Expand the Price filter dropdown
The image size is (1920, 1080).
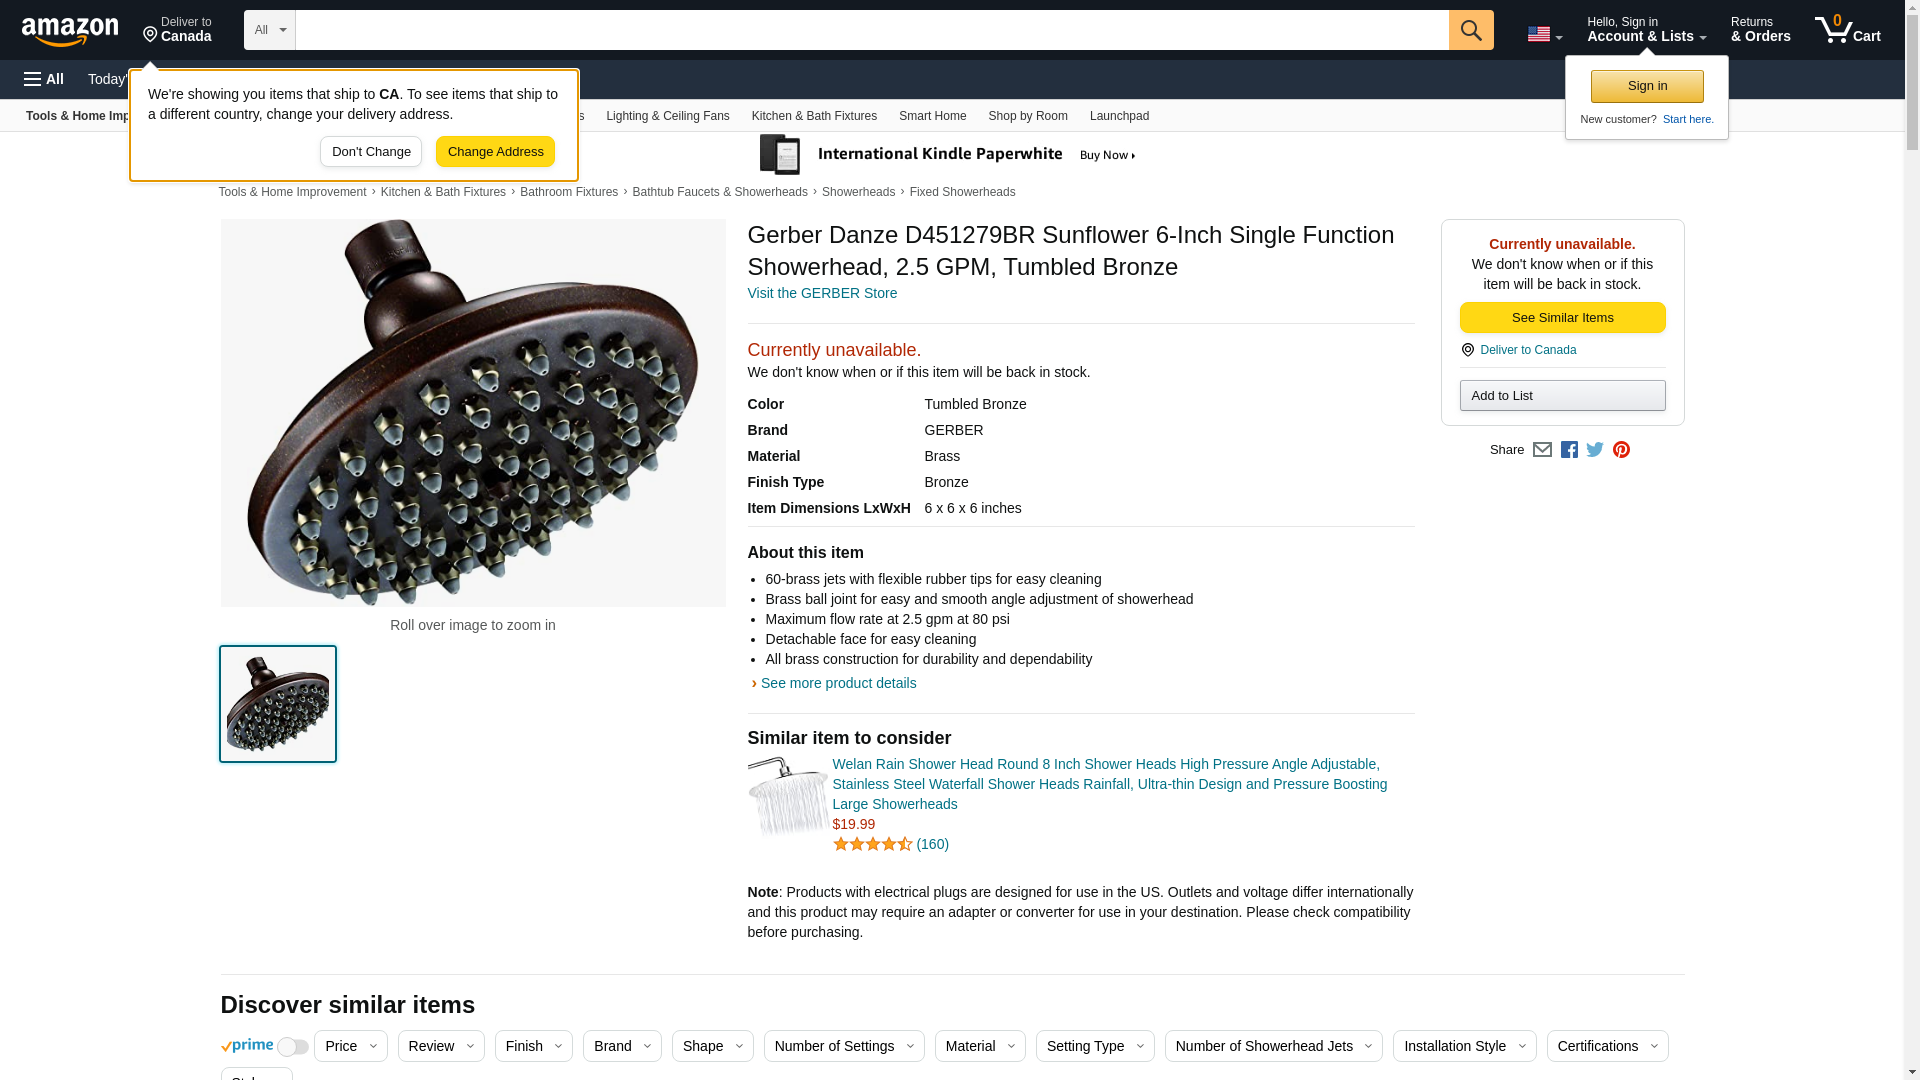click(350, 1046)
